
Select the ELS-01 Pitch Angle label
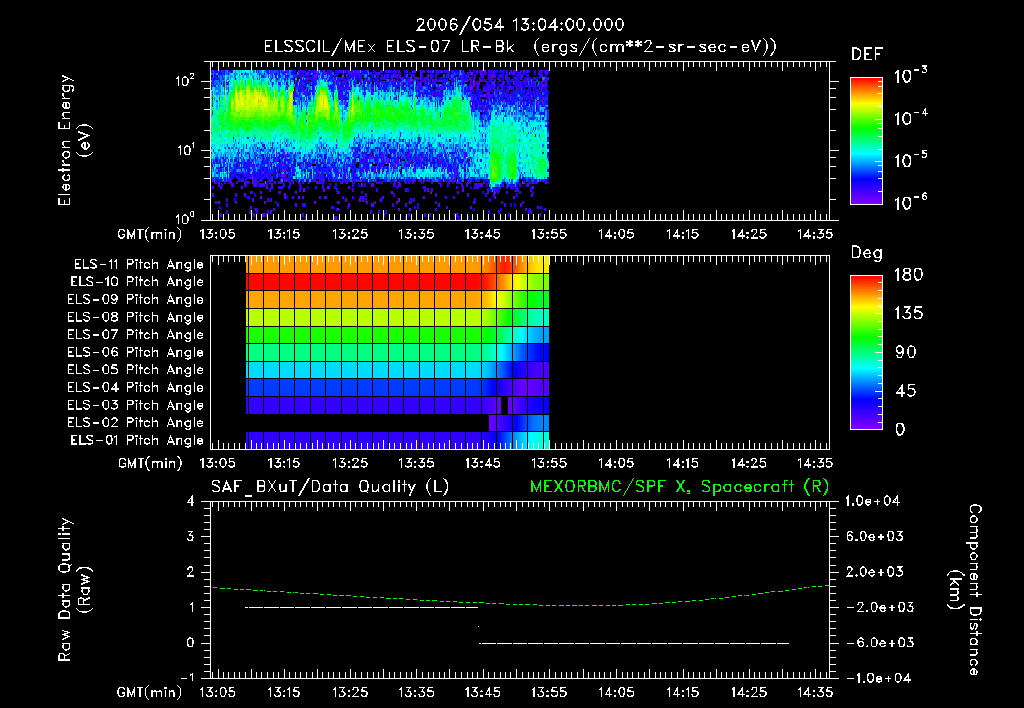137,440
